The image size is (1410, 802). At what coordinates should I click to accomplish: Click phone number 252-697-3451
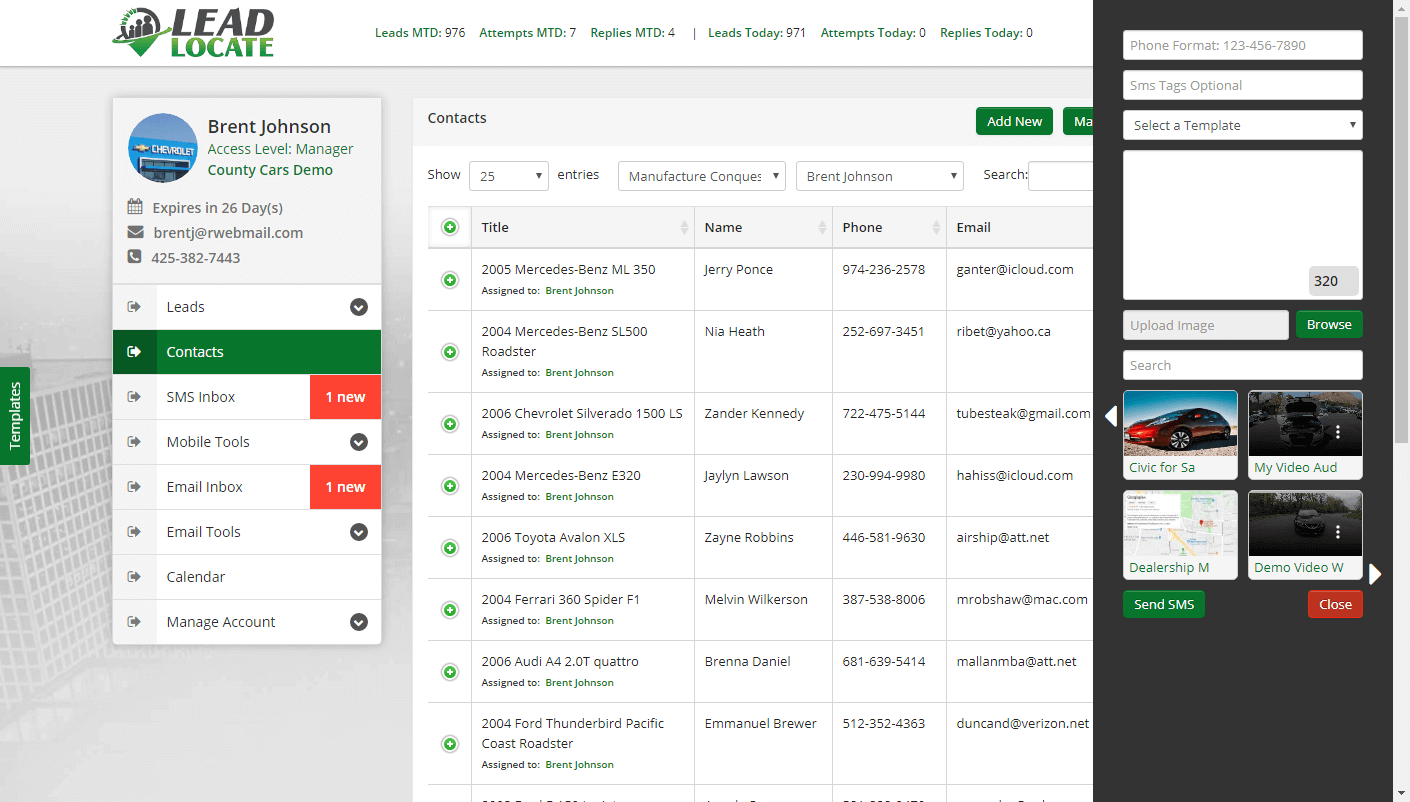point(884,331)
